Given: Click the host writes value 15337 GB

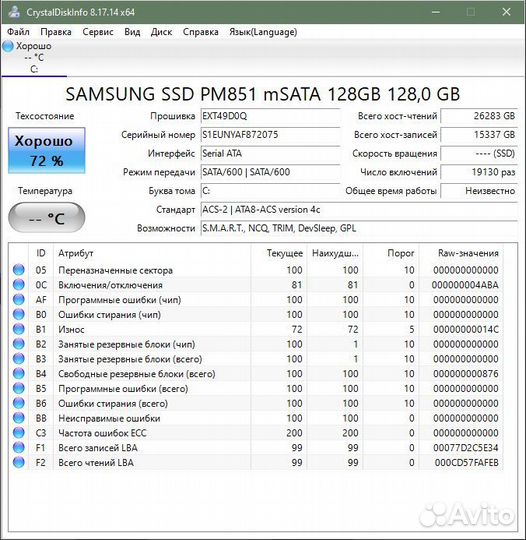Looking at the screenshot, I should click(x=479, y=135).
